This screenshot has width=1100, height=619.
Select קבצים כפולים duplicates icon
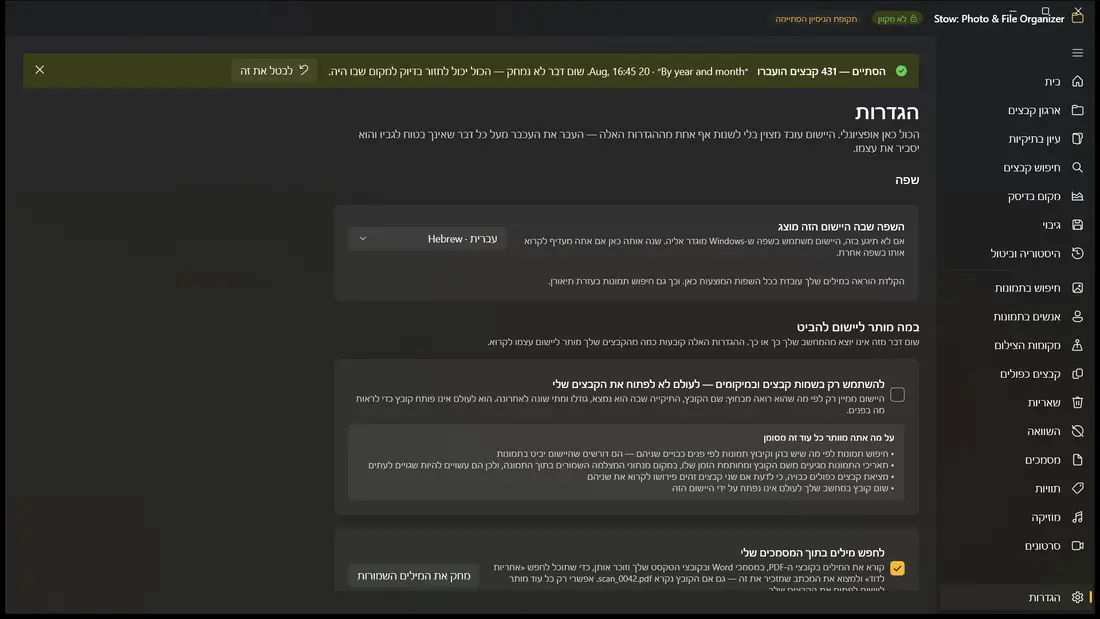[x=1078, y=374]
